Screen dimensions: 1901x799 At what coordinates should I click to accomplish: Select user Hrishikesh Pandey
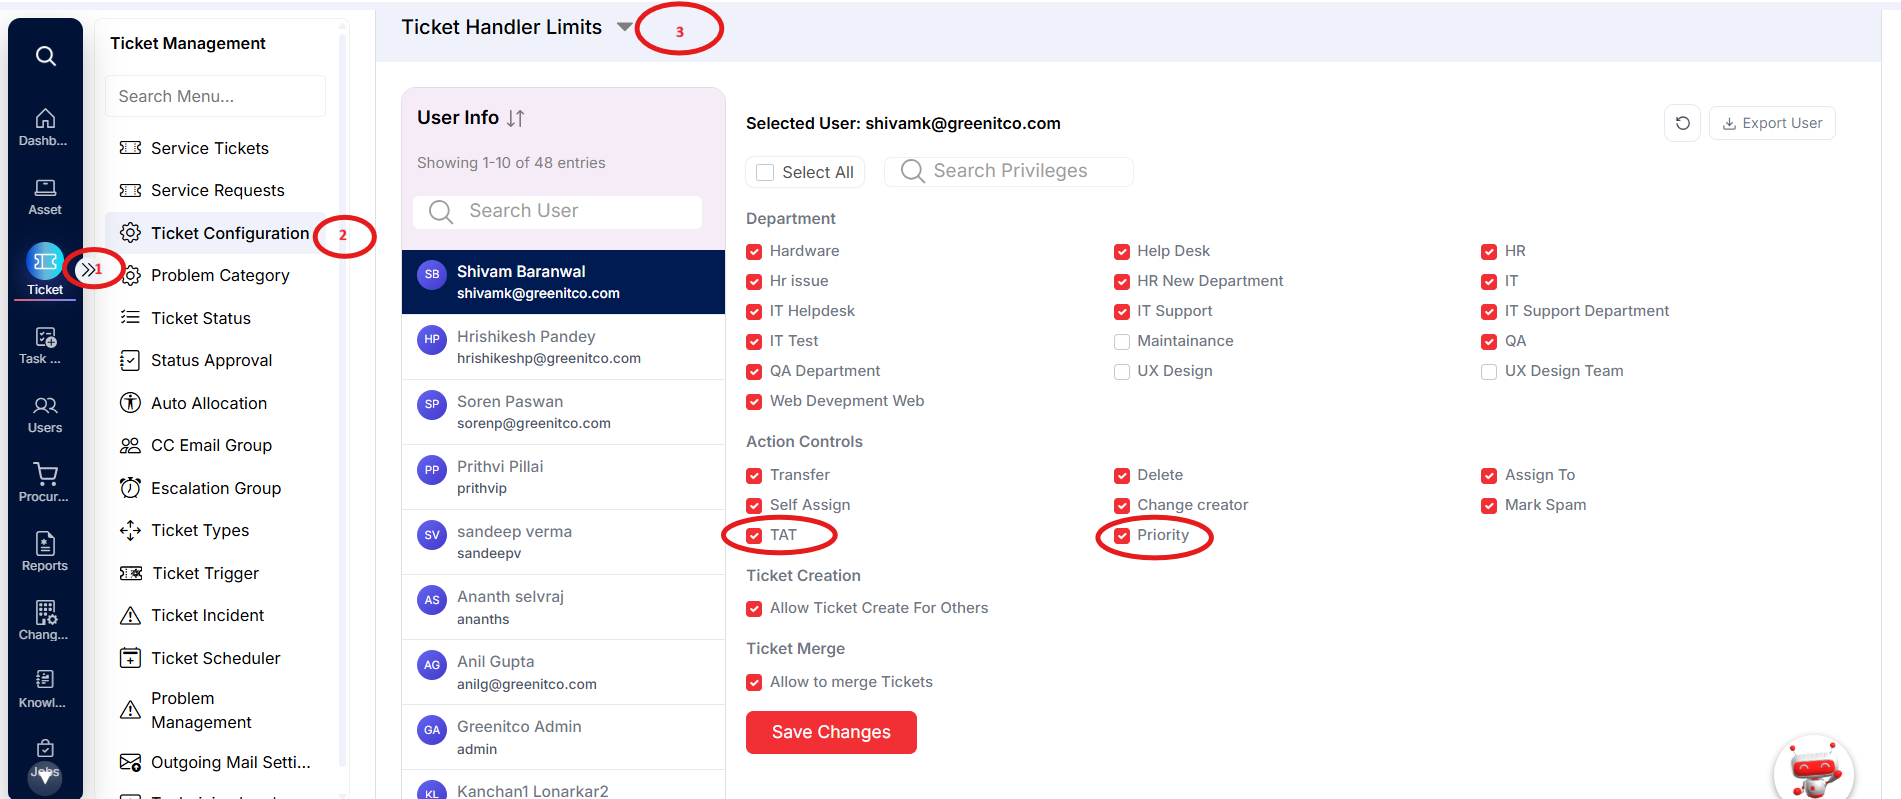[563, 347]
